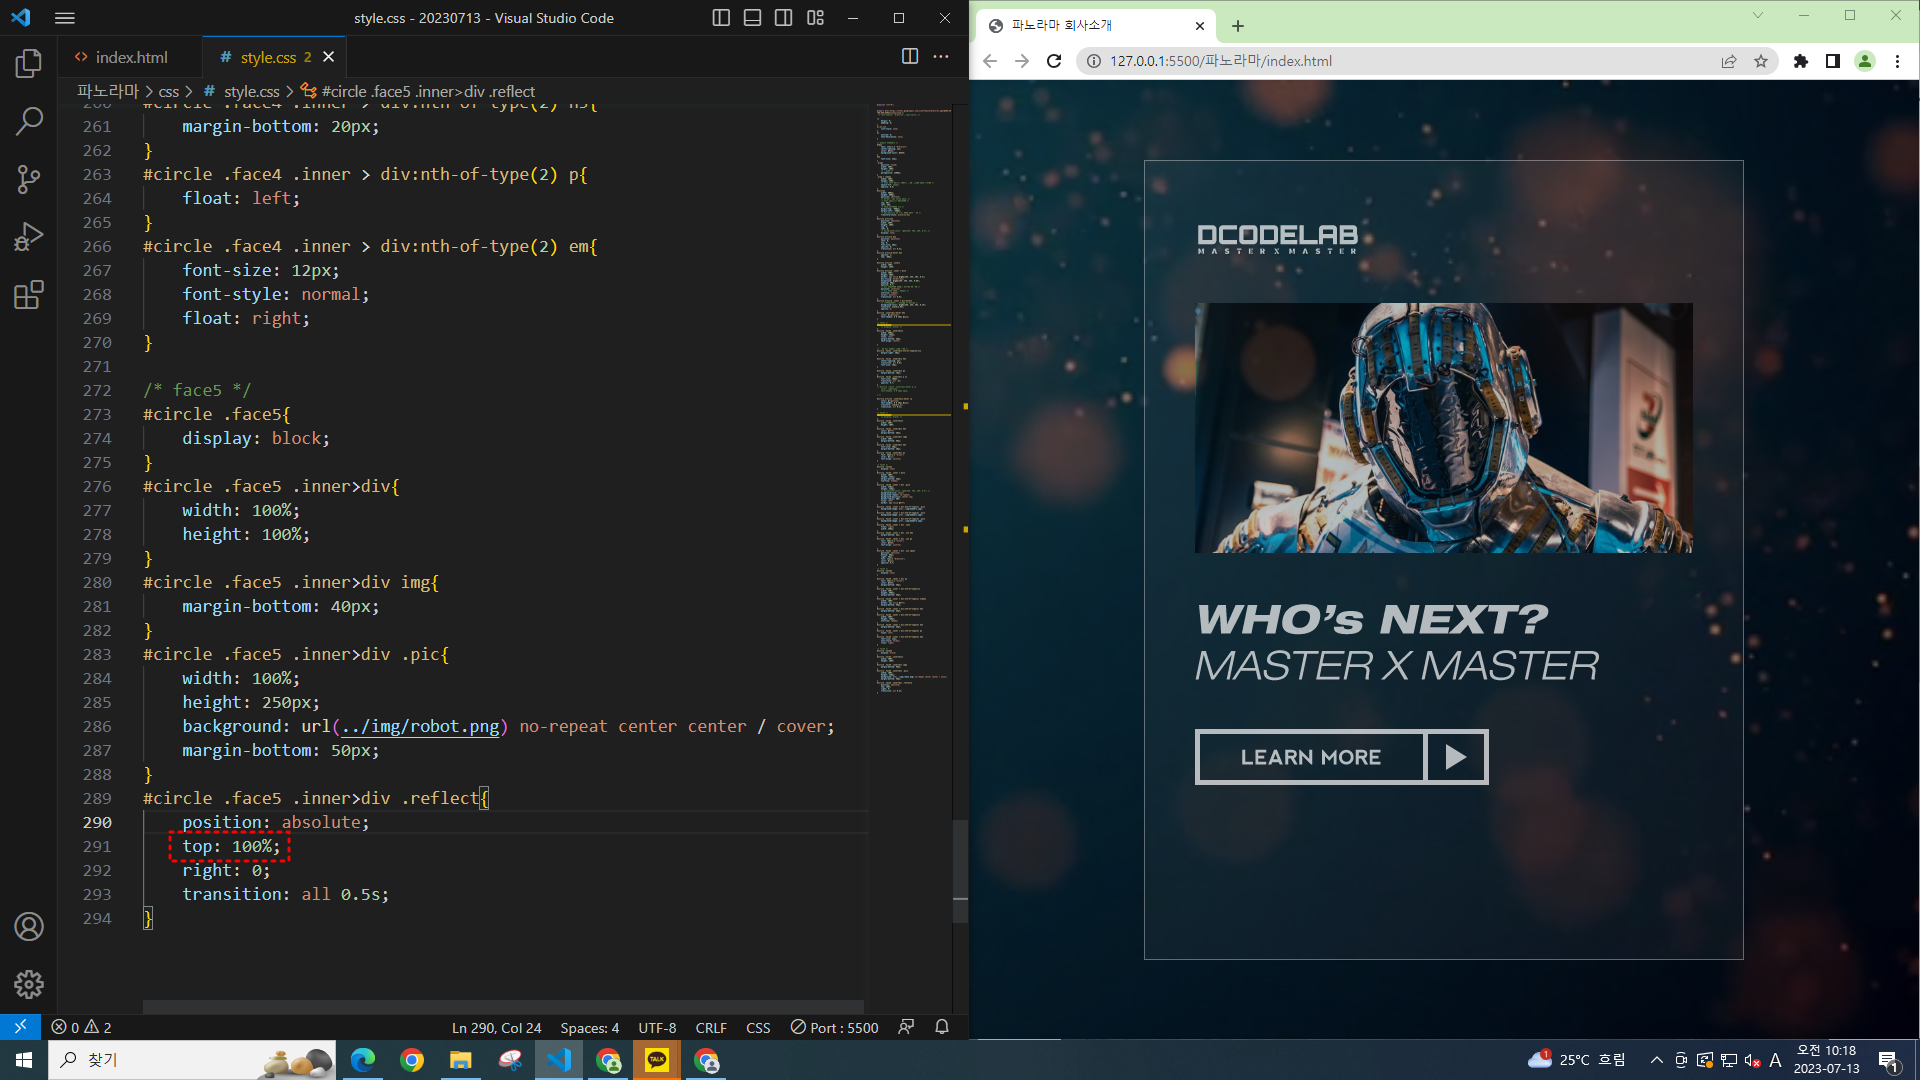Click Port : 5500 Live Server status
Screen dimensions: 1920x1080
click(x=835, y=1027)
